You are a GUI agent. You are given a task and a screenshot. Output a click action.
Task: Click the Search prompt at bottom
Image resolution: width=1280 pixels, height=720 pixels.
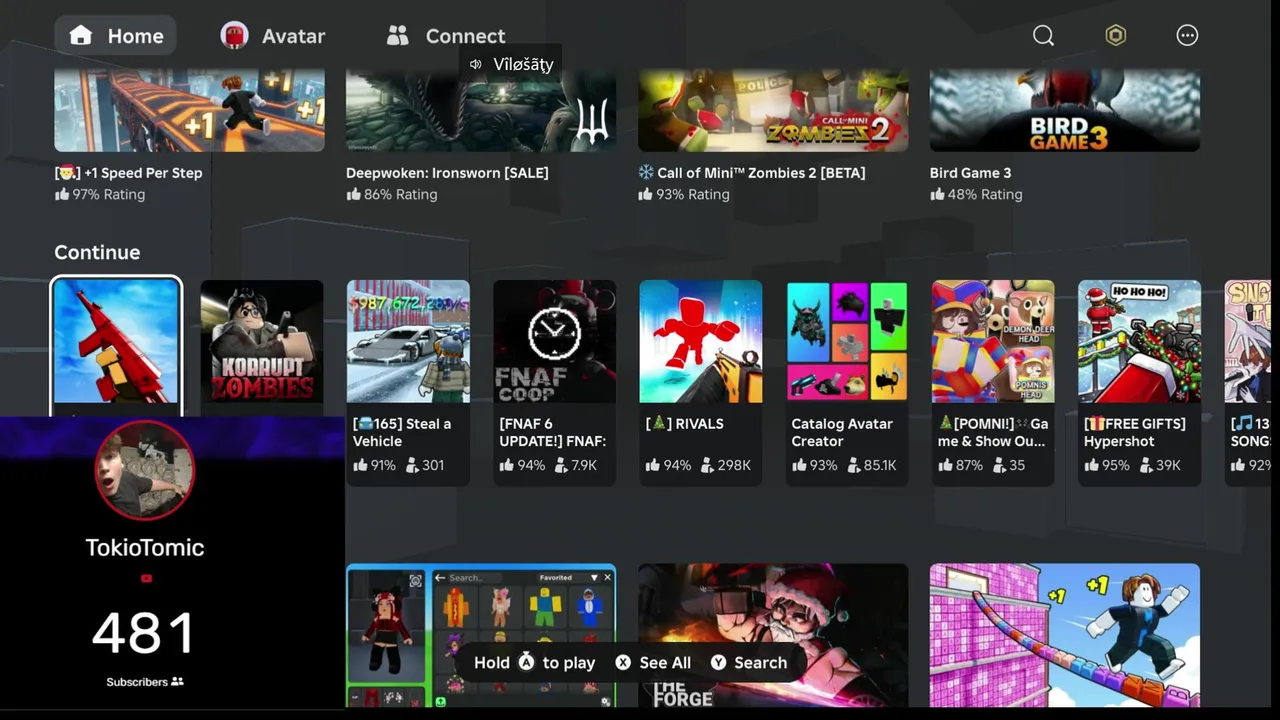click(x=749, y=663)
